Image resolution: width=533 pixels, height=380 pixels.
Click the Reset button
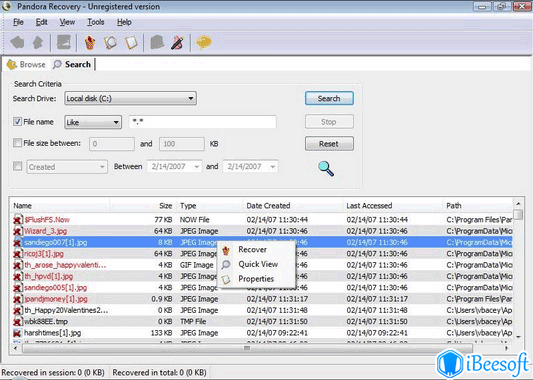click(329, 144)
